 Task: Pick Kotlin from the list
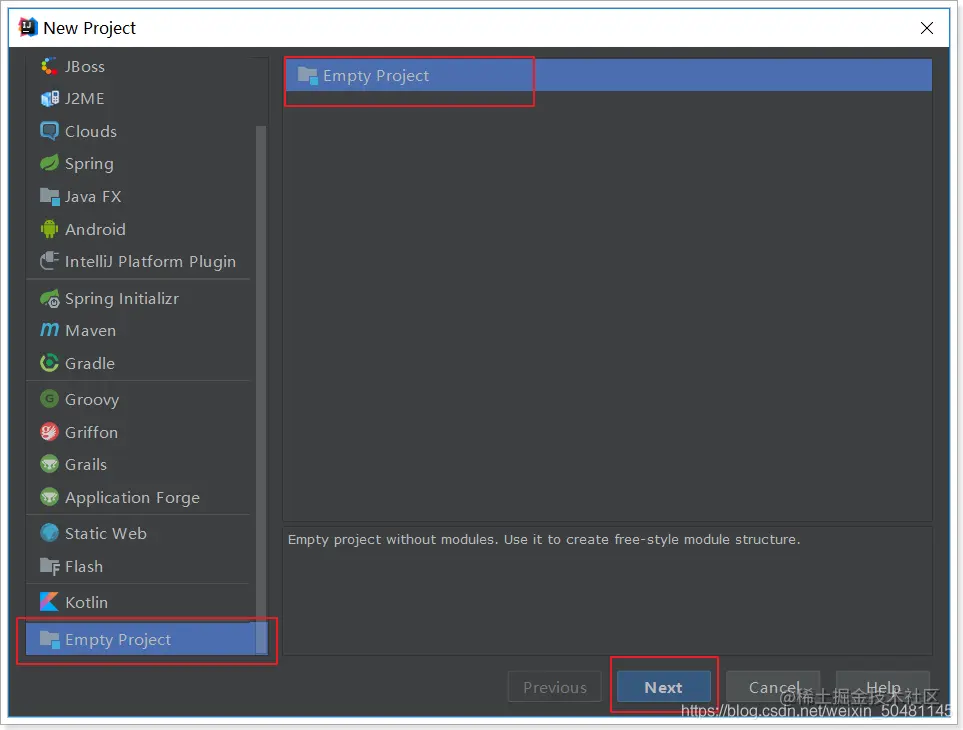pos(140,602)
